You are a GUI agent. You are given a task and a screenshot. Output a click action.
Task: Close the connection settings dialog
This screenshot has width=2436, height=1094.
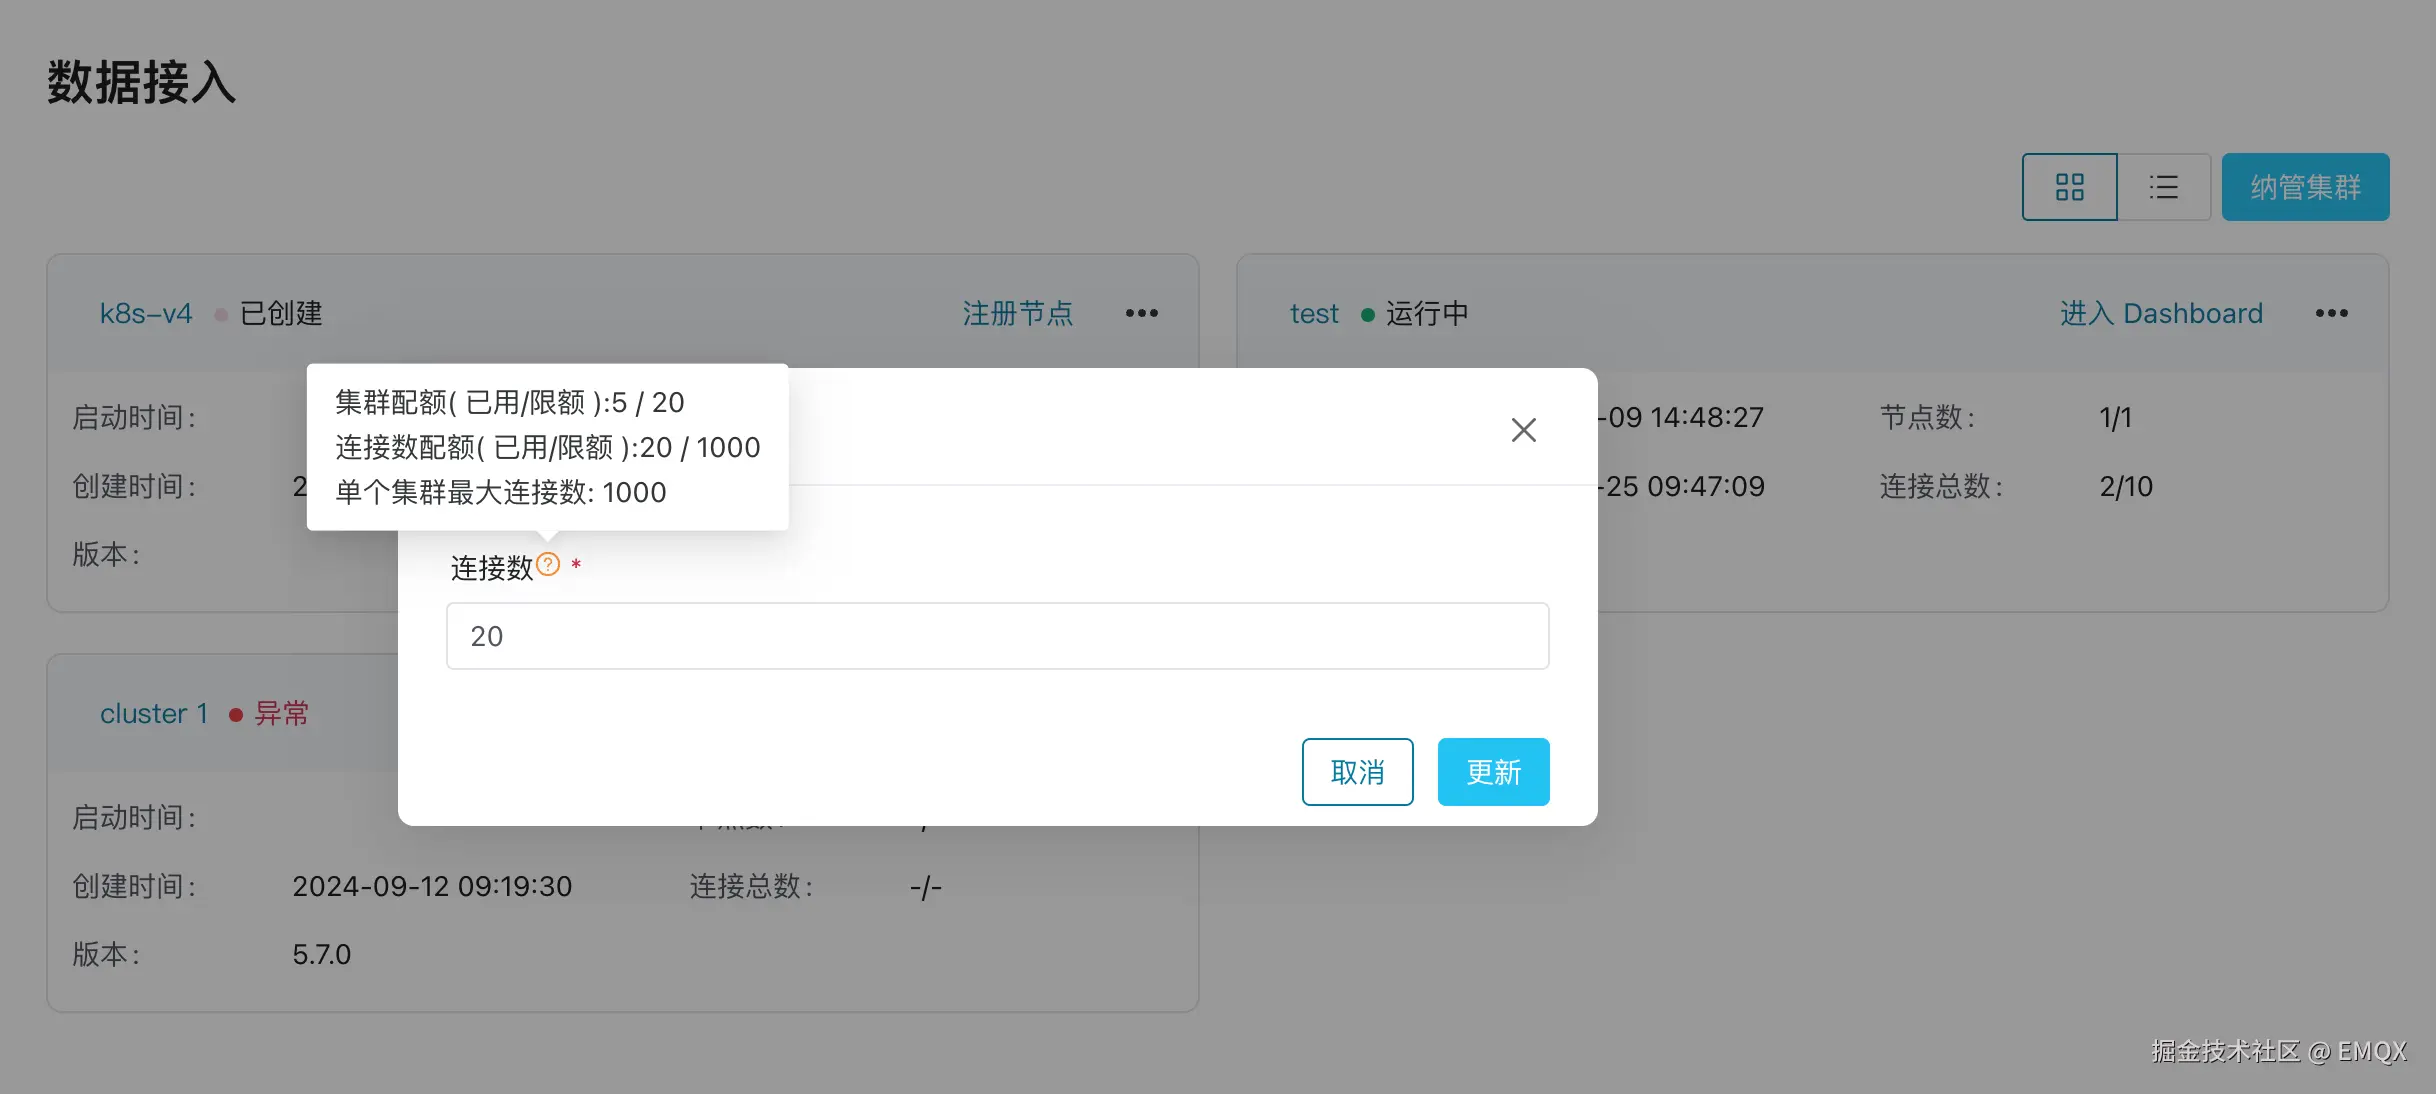click(x=1522, y=429)
